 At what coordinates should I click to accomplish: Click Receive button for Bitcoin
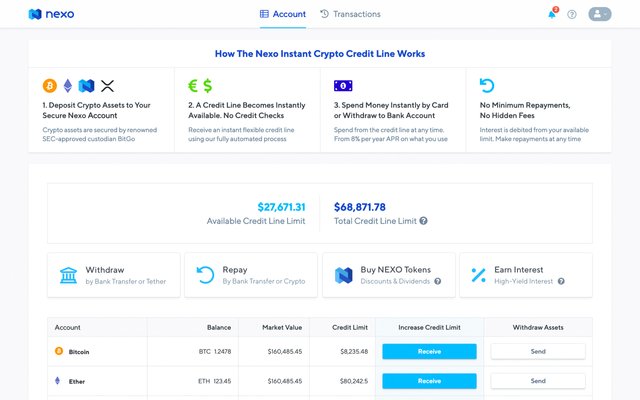[429, 351]
